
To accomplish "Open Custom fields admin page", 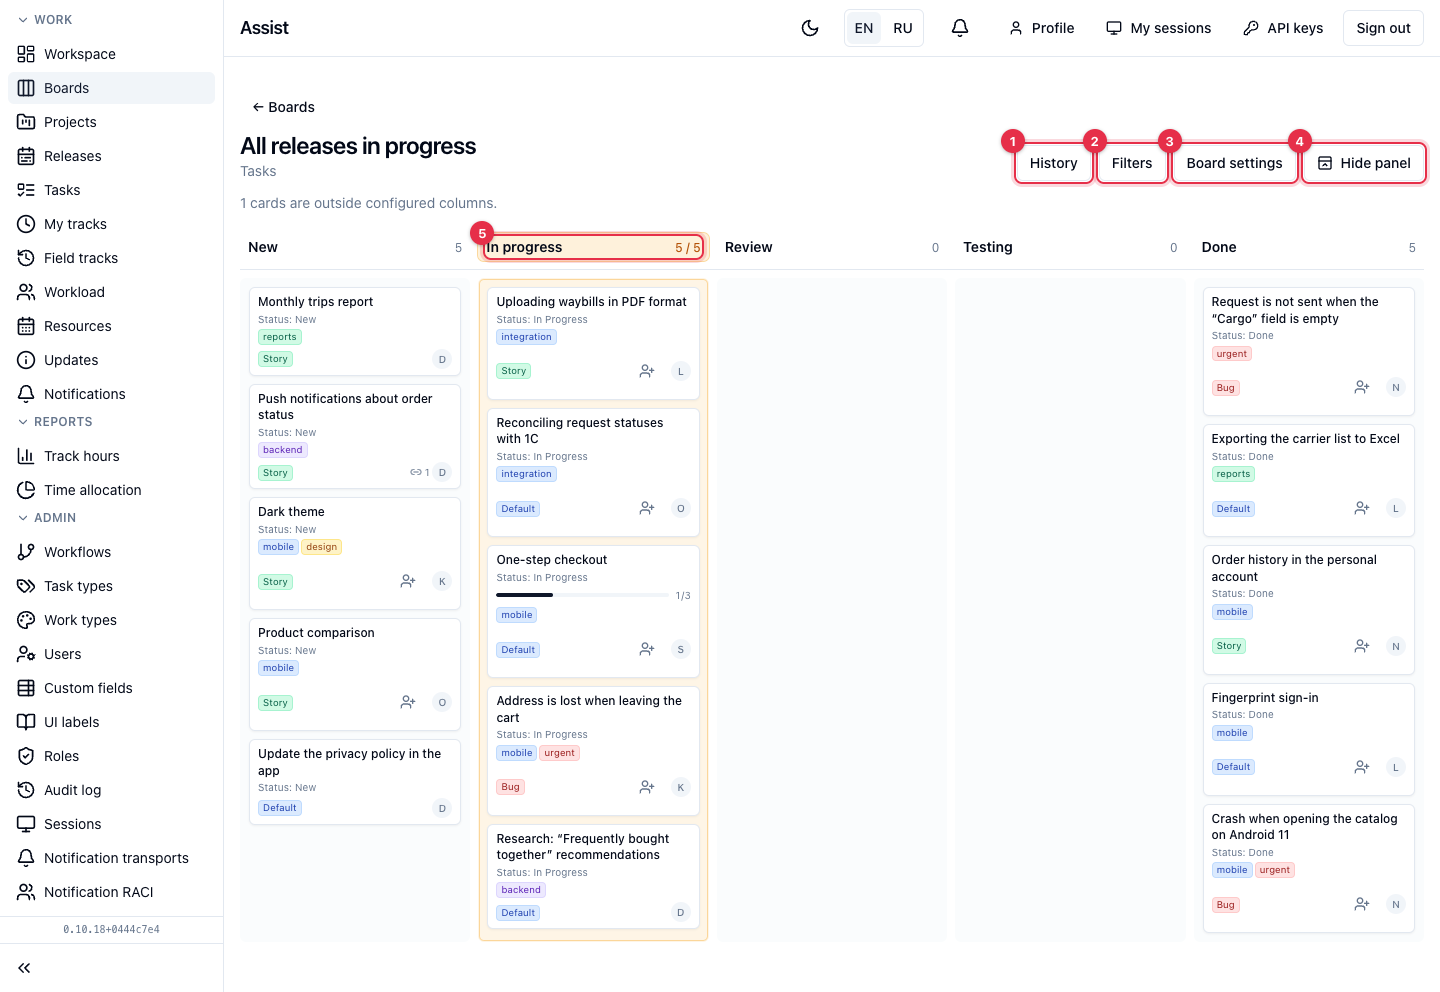I will click(111, 688).
